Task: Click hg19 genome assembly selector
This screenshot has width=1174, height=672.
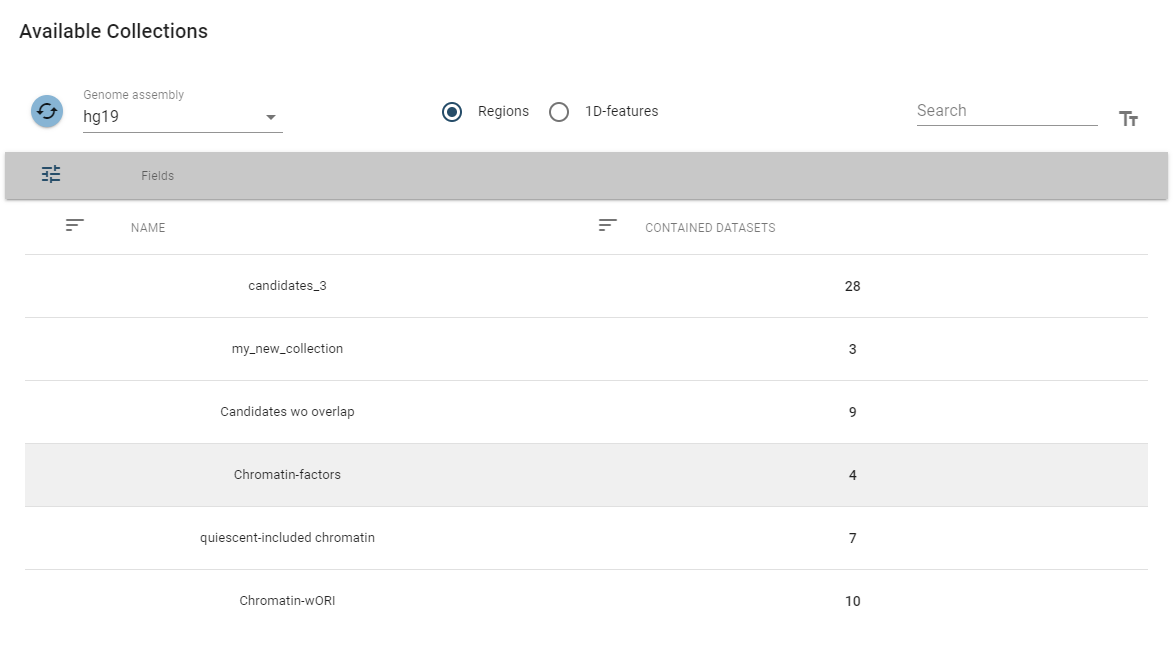Action: click(170, 116)
